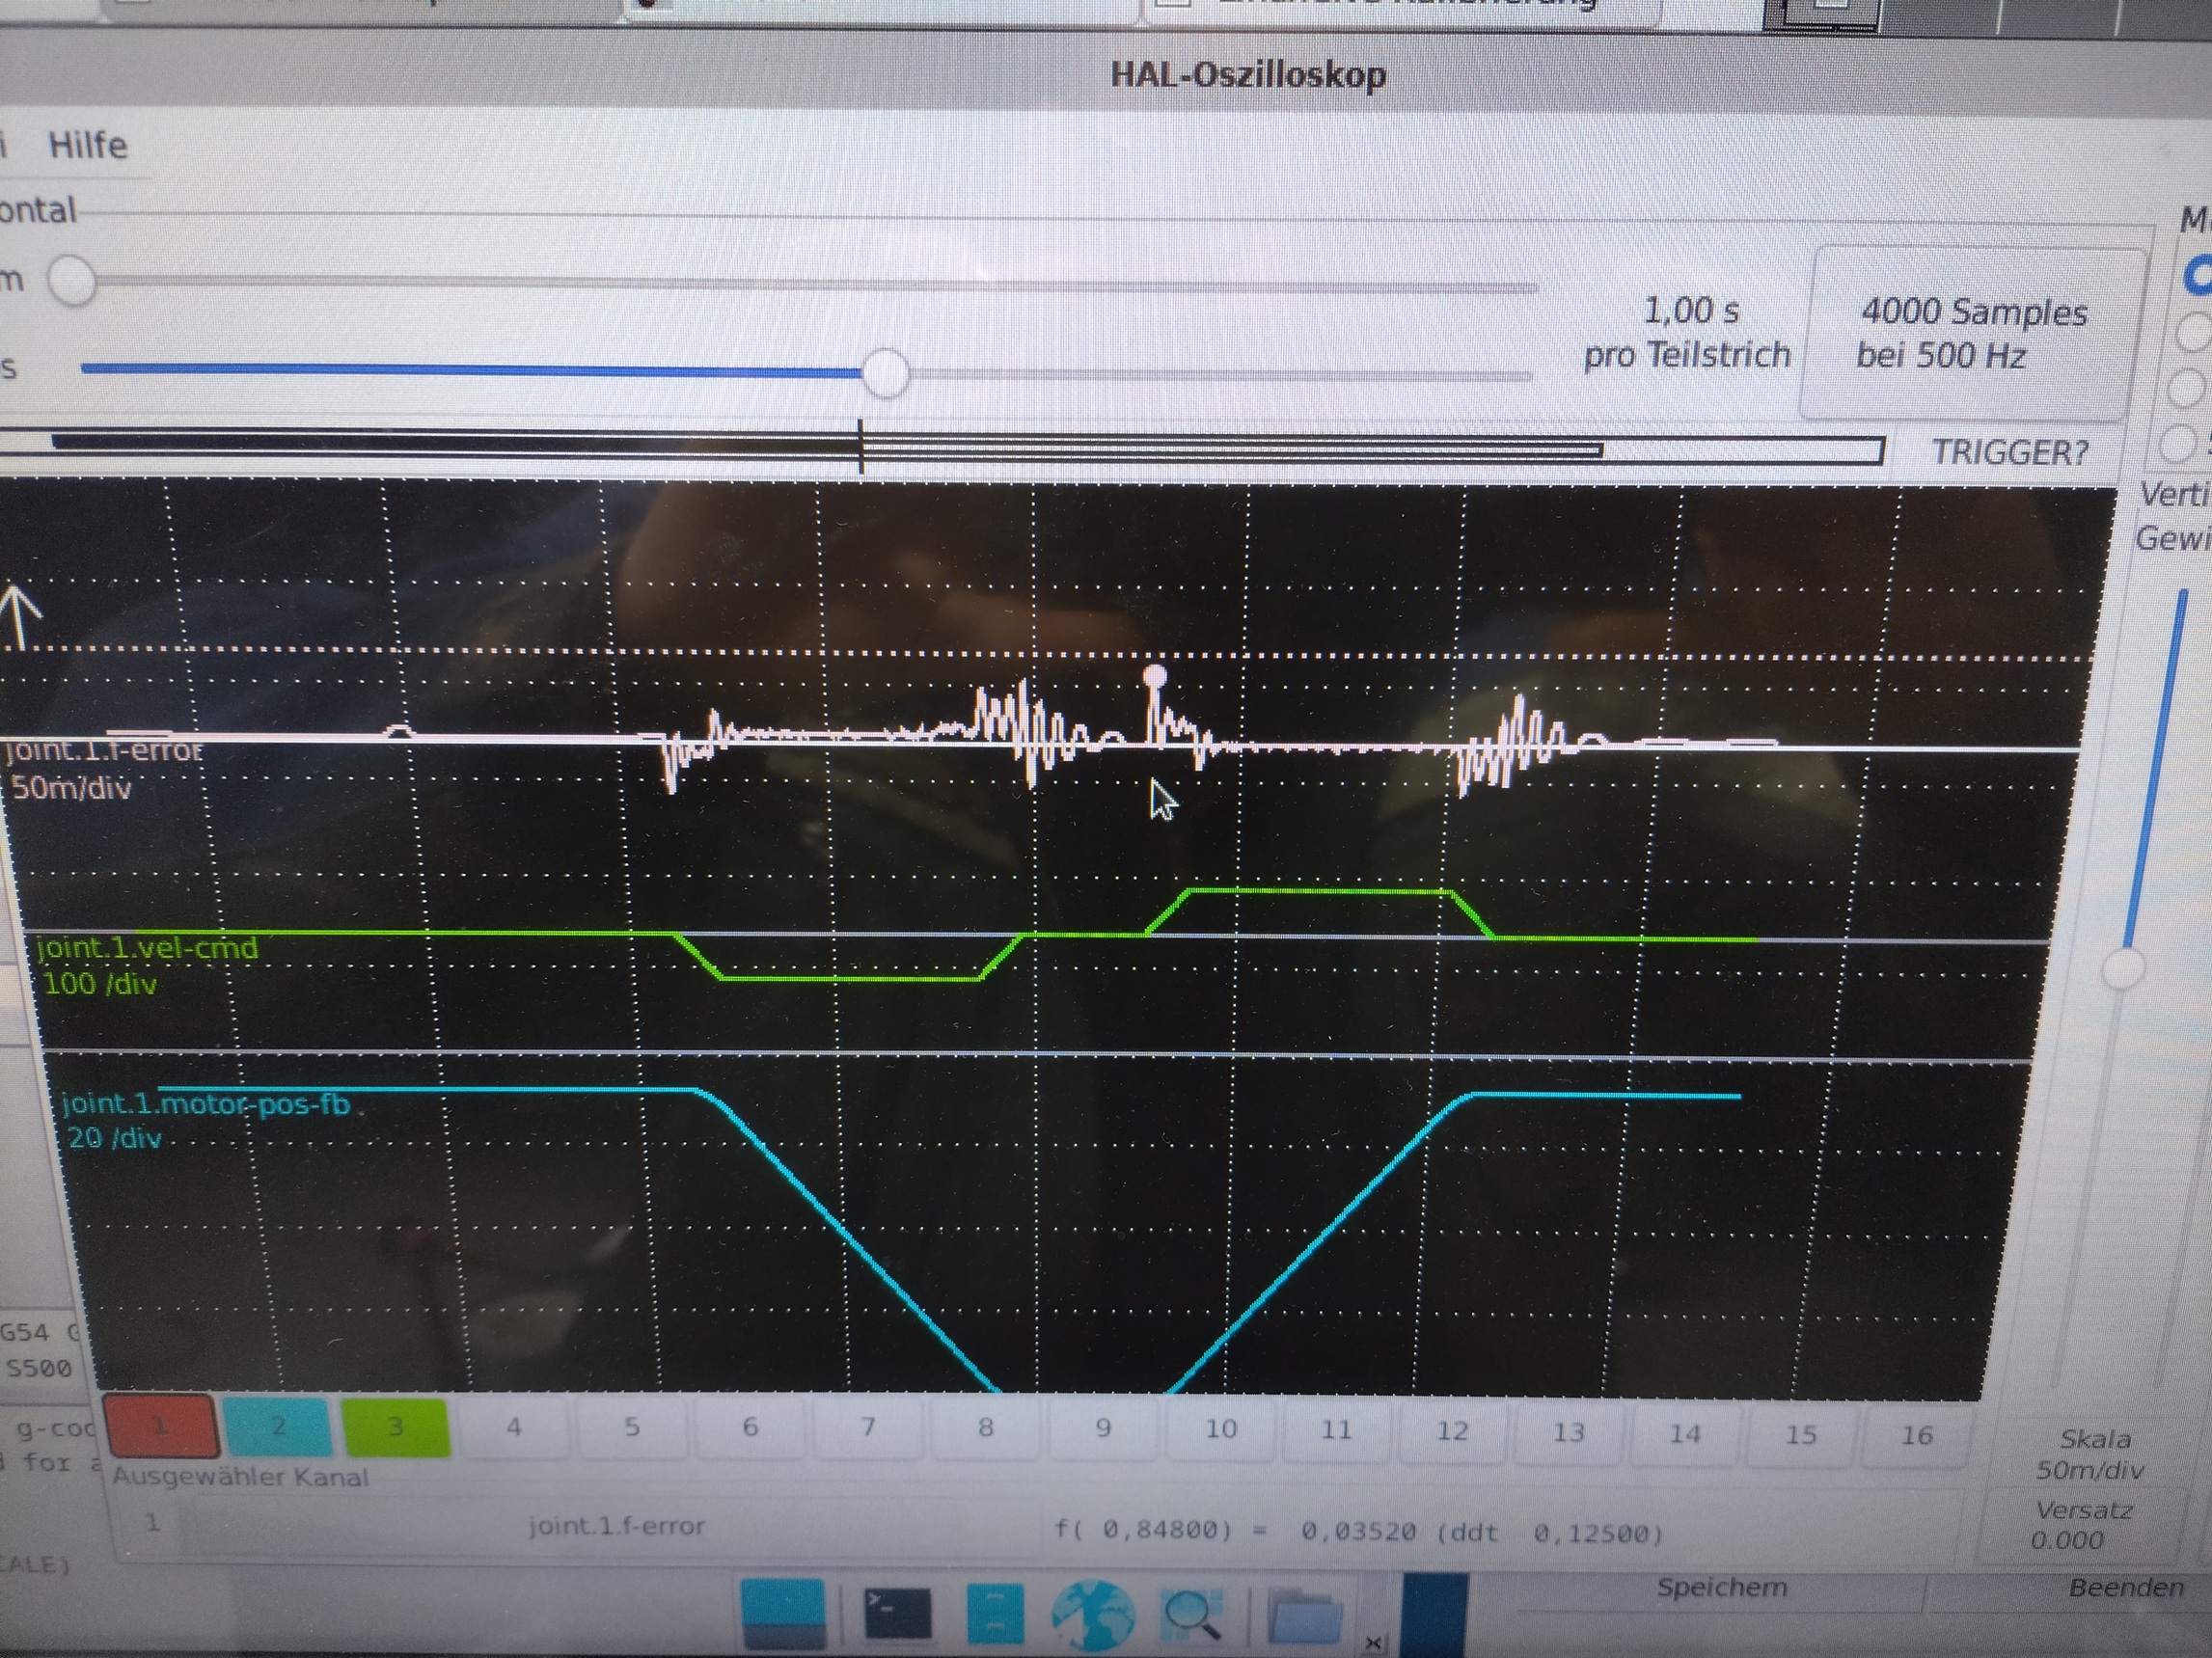Enable channel 10 button
2212x1658 pixels.
[1220, 1430]
